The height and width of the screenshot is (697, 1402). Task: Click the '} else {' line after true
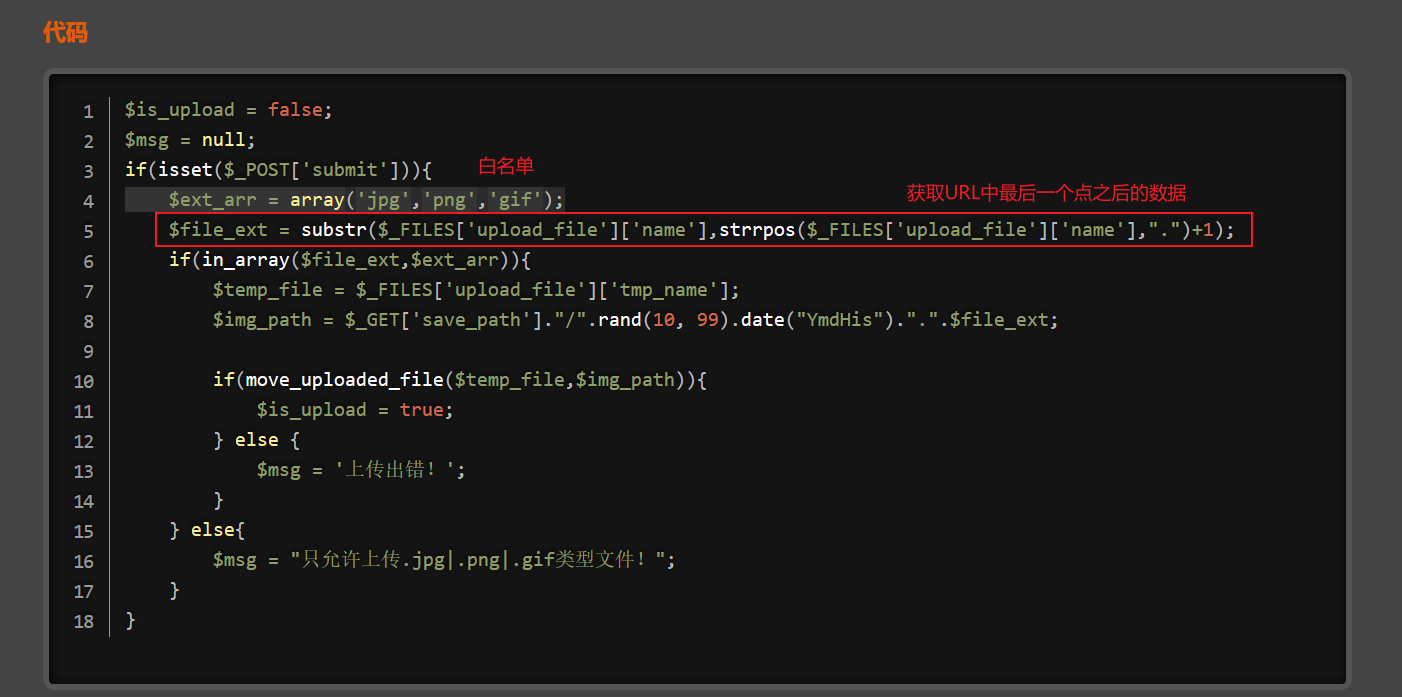point(256,440)
